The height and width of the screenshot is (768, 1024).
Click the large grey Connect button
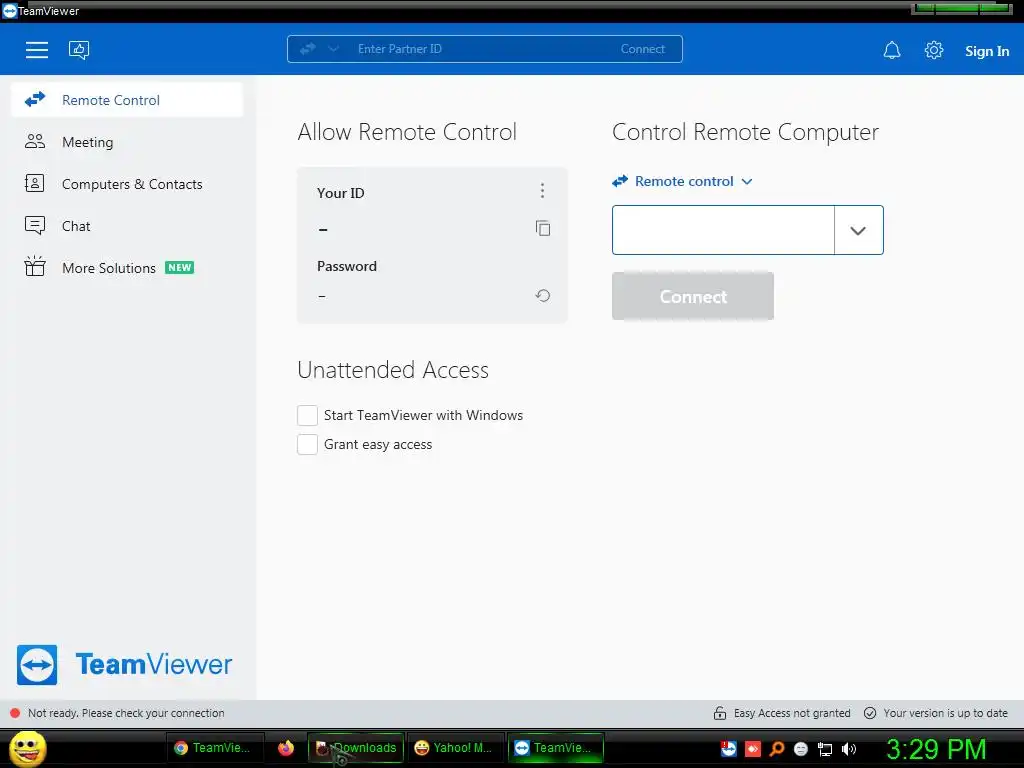pos(693,296)
